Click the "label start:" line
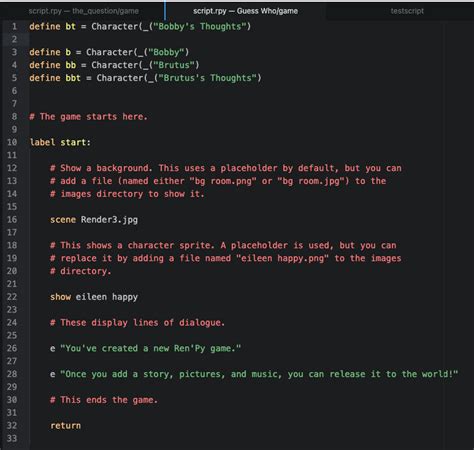This screenshot has height=450, width=474. [60, 142]
